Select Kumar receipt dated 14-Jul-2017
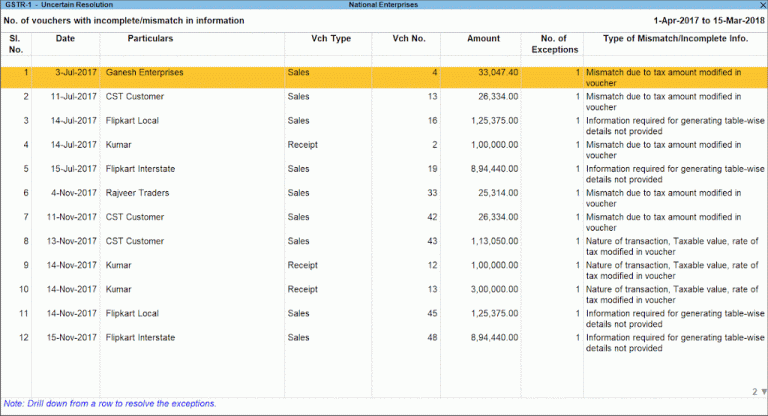 tap(384, 149)
